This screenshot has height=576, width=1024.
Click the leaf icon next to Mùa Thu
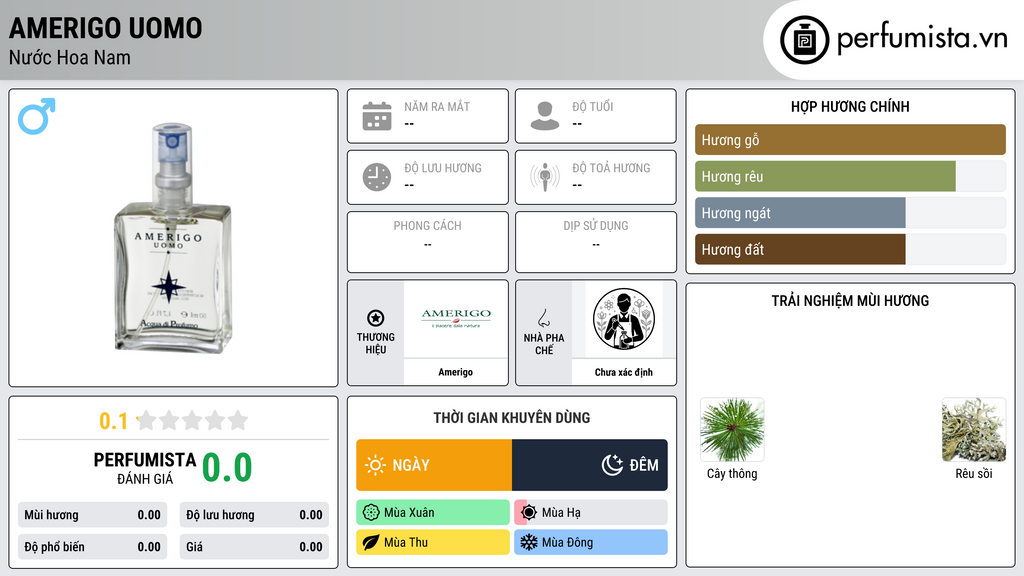(371, 542)
